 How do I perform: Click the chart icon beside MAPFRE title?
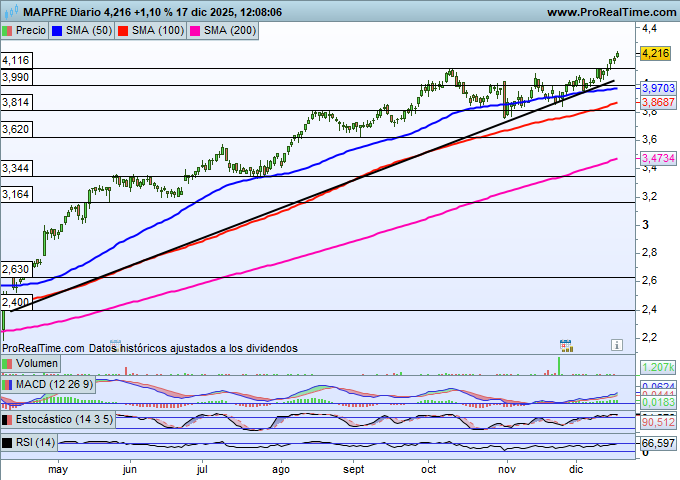pyautogui.click(x=10, y=12)
